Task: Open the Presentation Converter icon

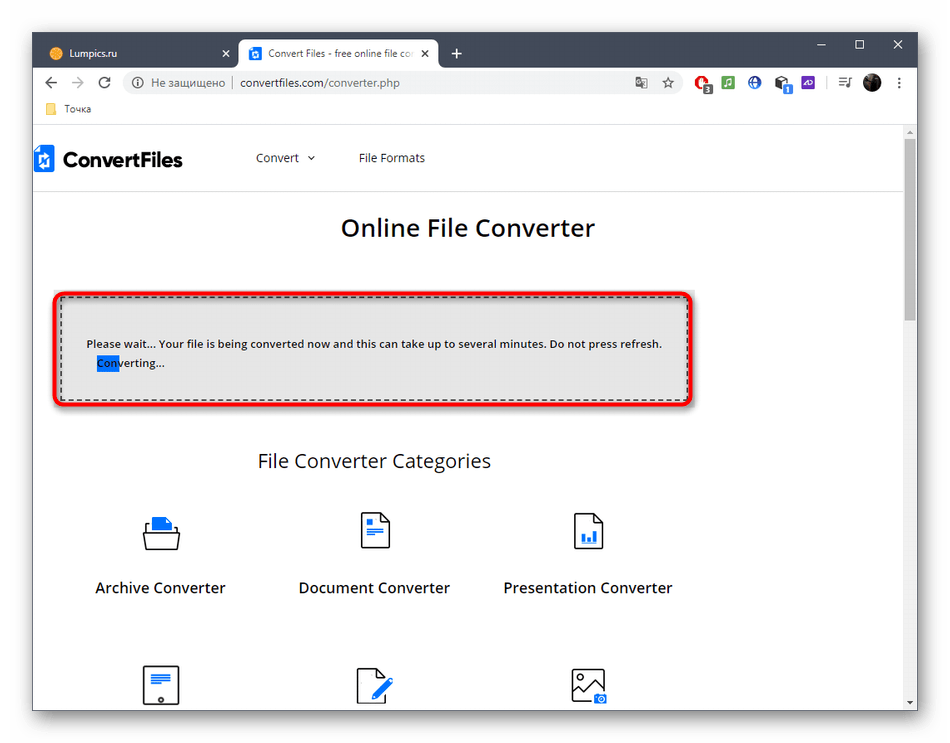Action: click(588, 530)
